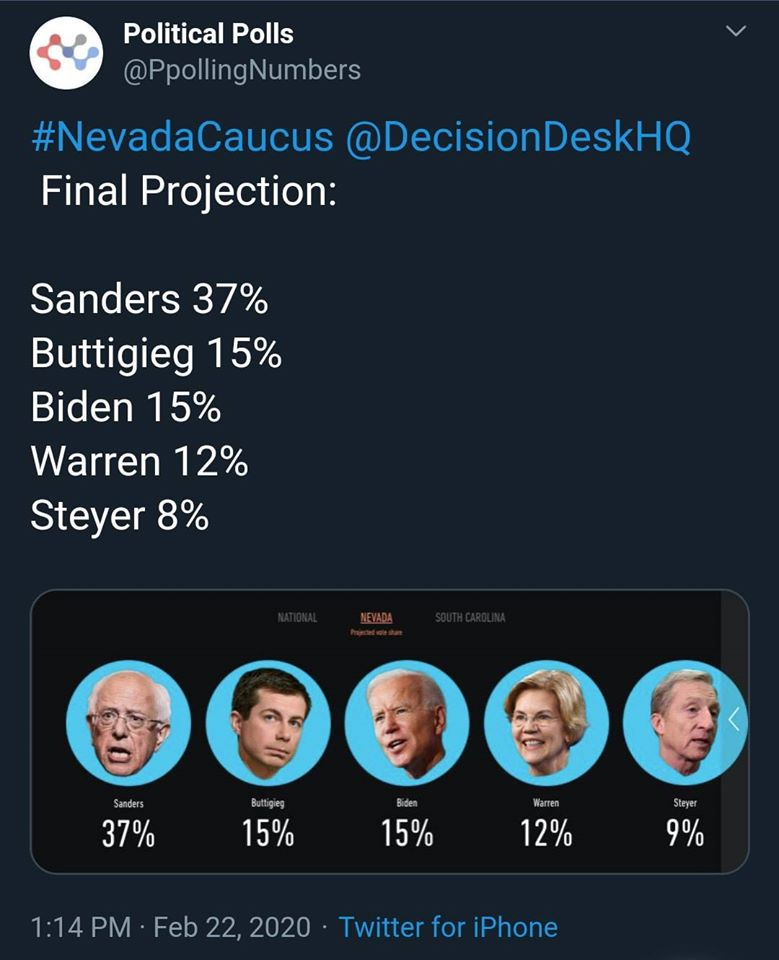779x960 pixels.
Task: Click the Political Polls display name
Action: coord(208,34)
